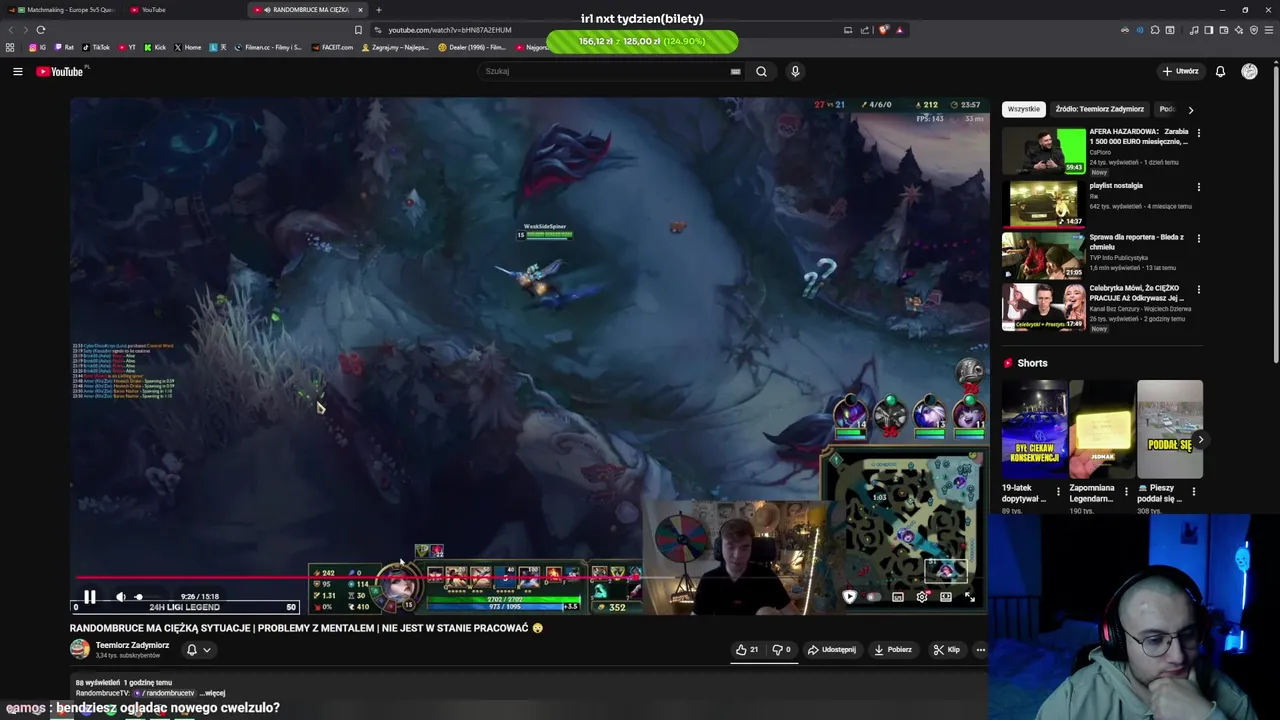Click the Udostępnij share button
This screenshot has height=720, width=1280.
point(832,649)
